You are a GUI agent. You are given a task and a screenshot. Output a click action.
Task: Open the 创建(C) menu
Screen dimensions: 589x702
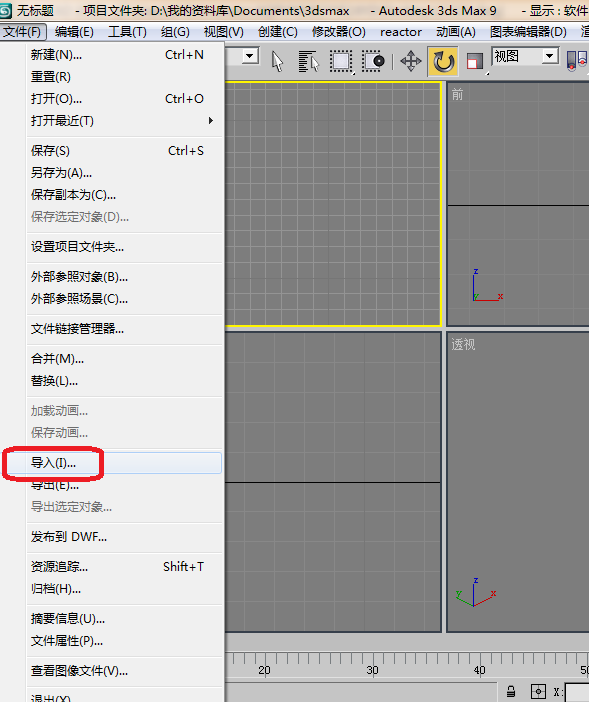(277, 32)
